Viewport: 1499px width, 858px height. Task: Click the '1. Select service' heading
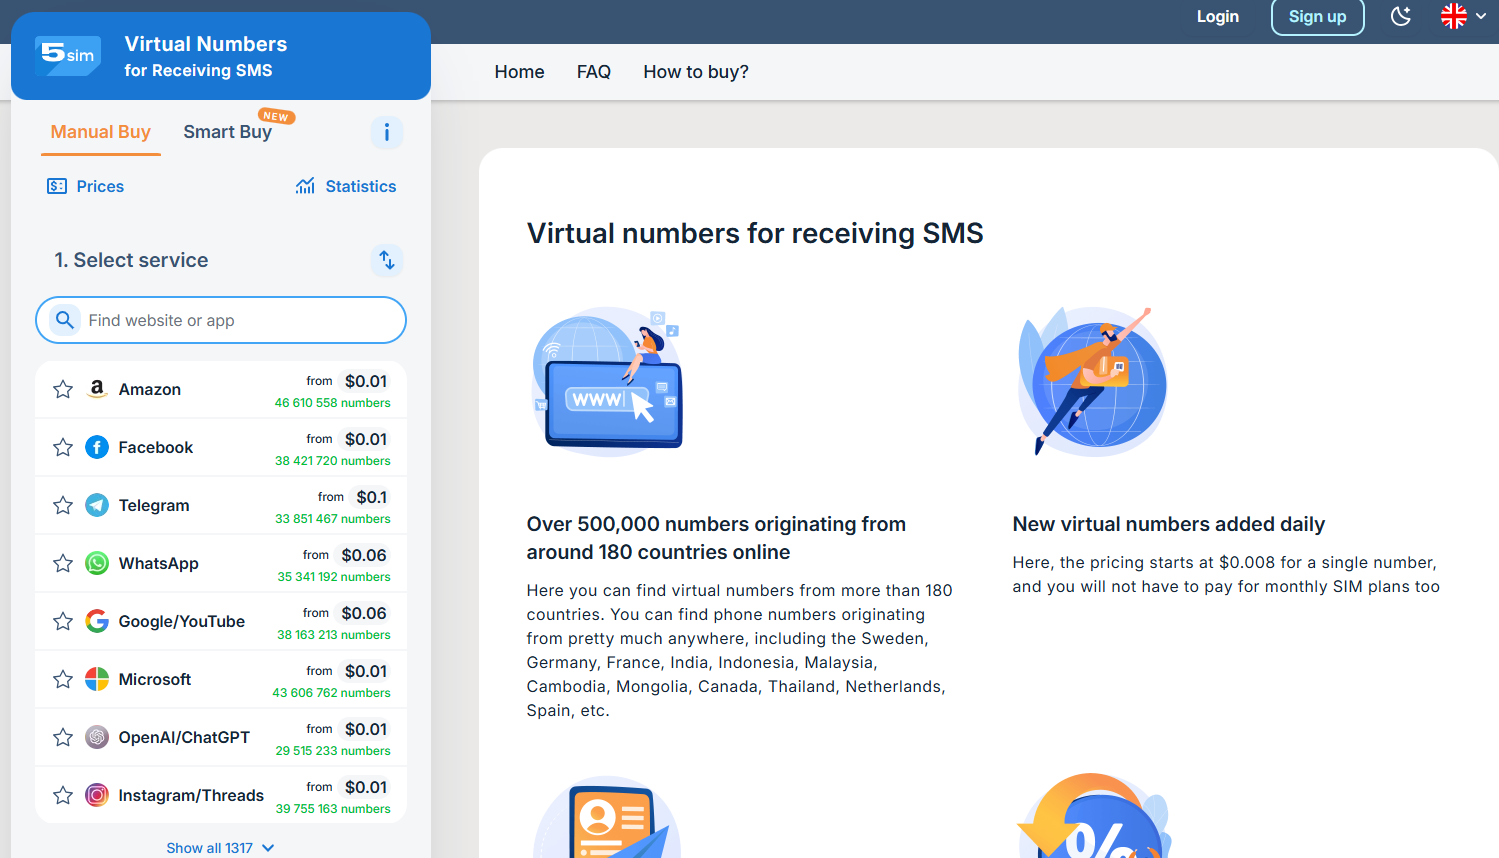[131, 260]
